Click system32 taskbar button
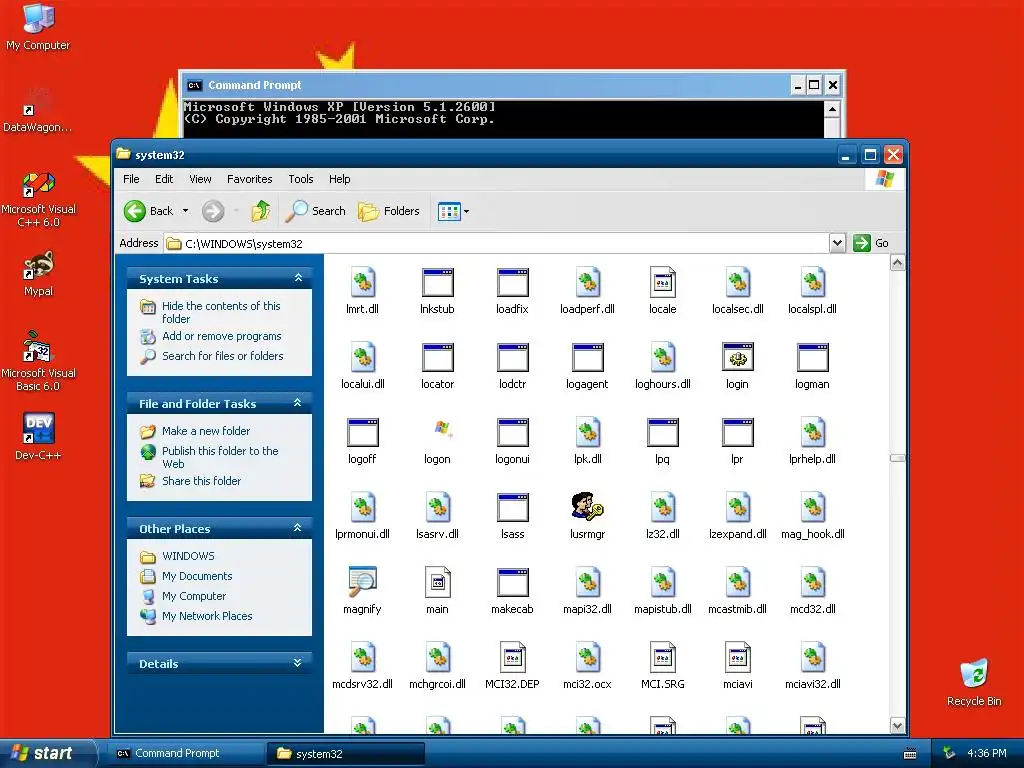The height and width of the screenshot is (768, 1024). (346, 753)
